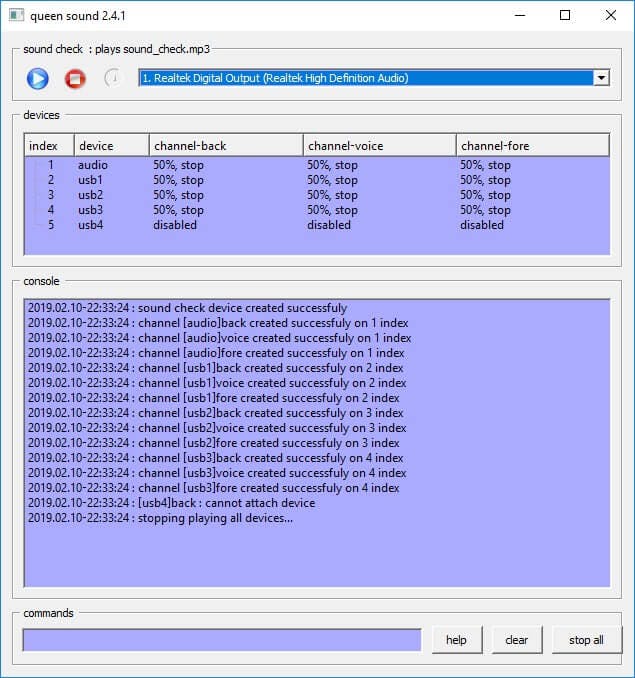Click the channel-back column header
This screenshot has height=678, width=635.
pyautogui.click(x=226, y=146)
